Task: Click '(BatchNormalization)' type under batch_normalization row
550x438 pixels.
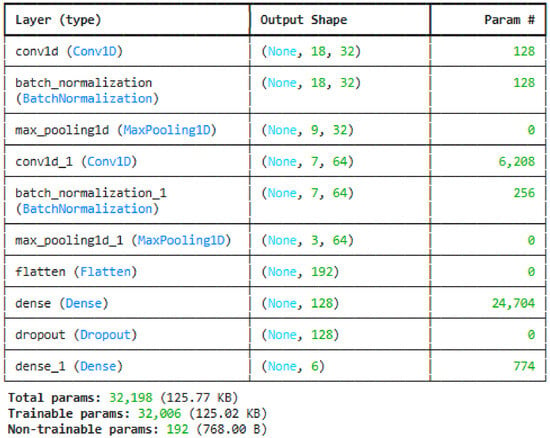Action: point(87,99)
